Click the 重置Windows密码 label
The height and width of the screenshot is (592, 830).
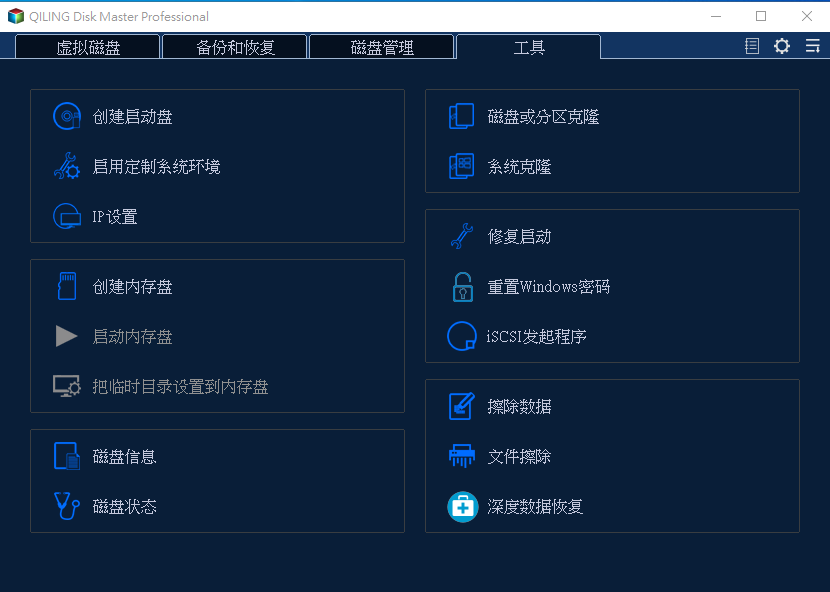(548, 286)
